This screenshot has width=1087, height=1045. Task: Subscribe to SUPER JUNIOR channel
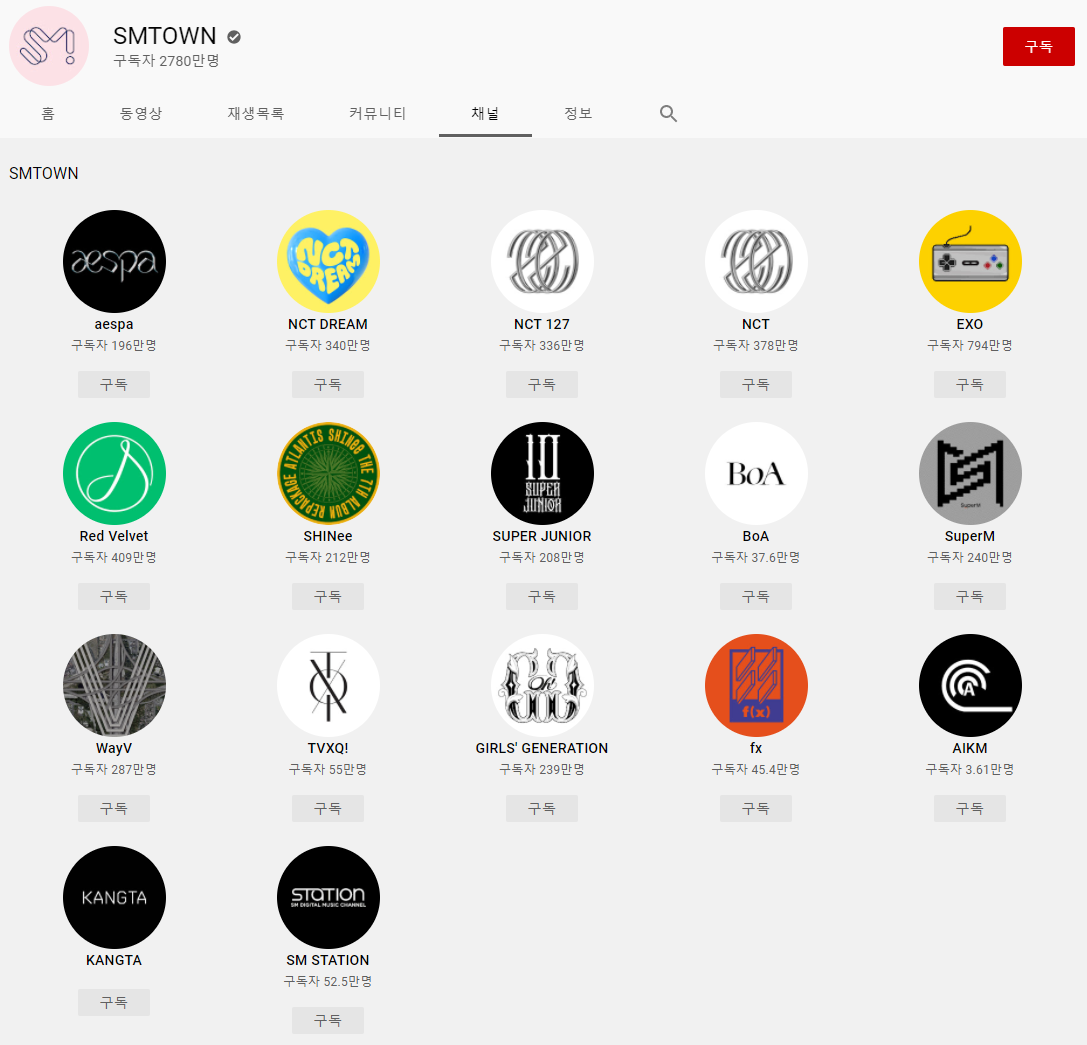click(542, 596)
